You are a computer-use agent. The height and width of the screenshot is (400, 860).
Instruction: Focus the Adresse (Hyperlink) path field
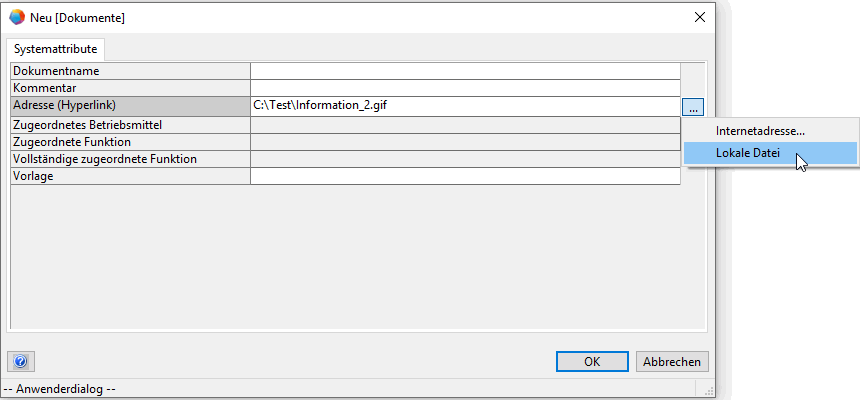pos(465,106)
